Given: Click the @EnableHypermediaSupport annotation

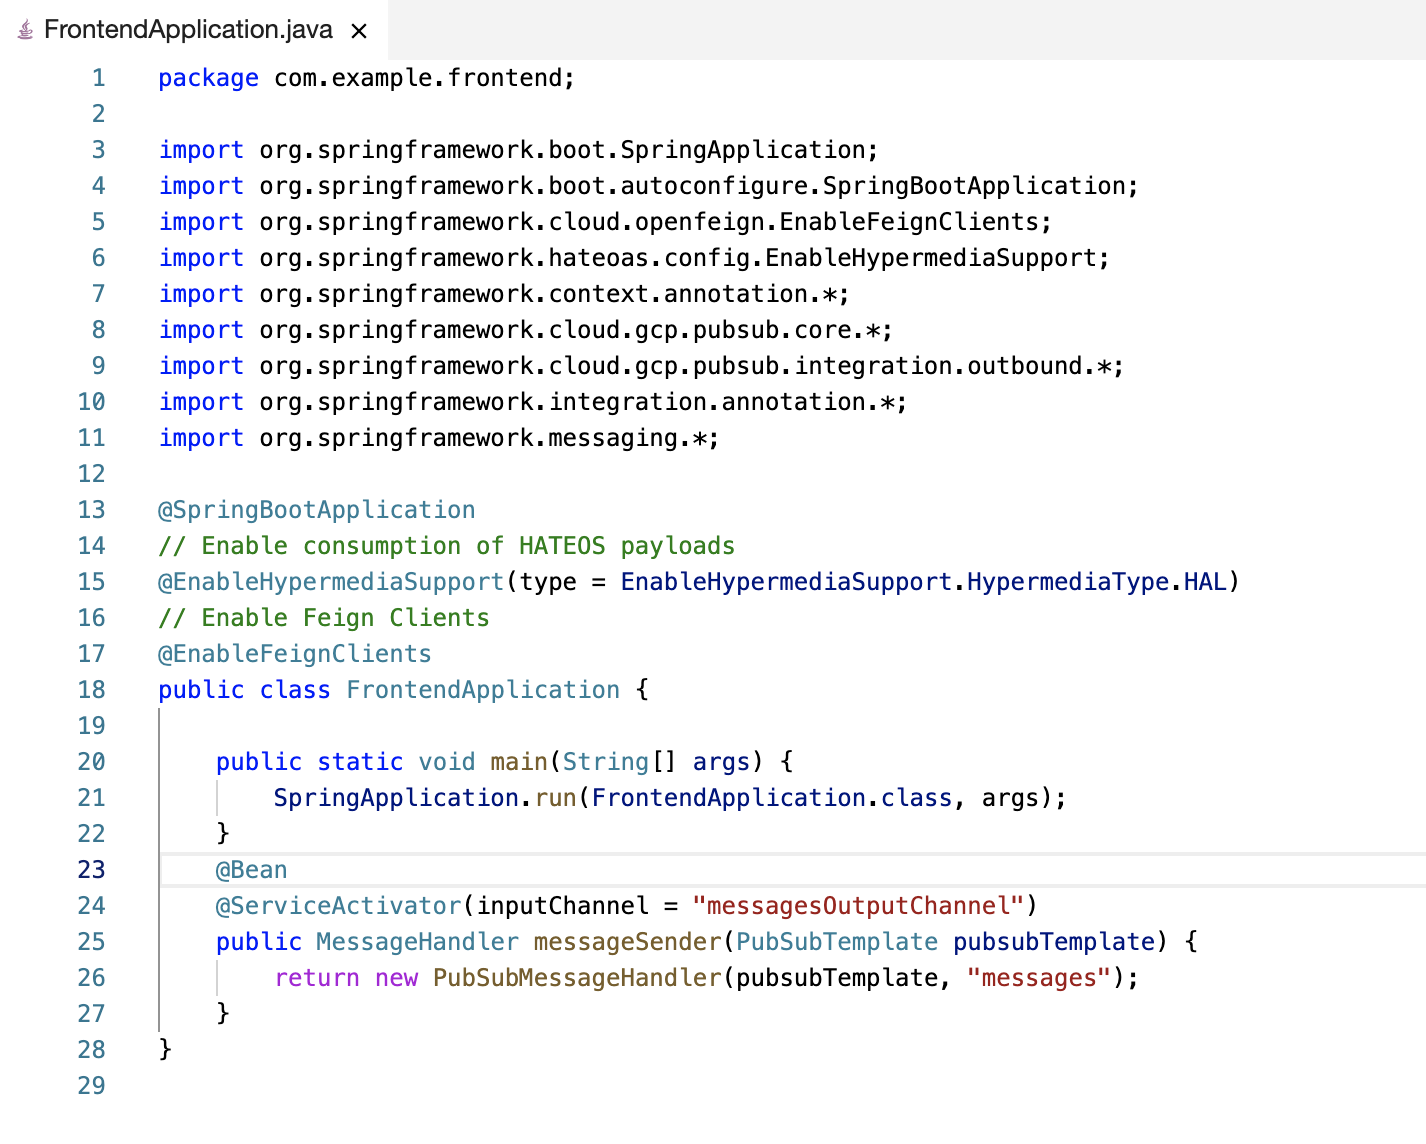Looking at the screenshot, I should point(331,582).
